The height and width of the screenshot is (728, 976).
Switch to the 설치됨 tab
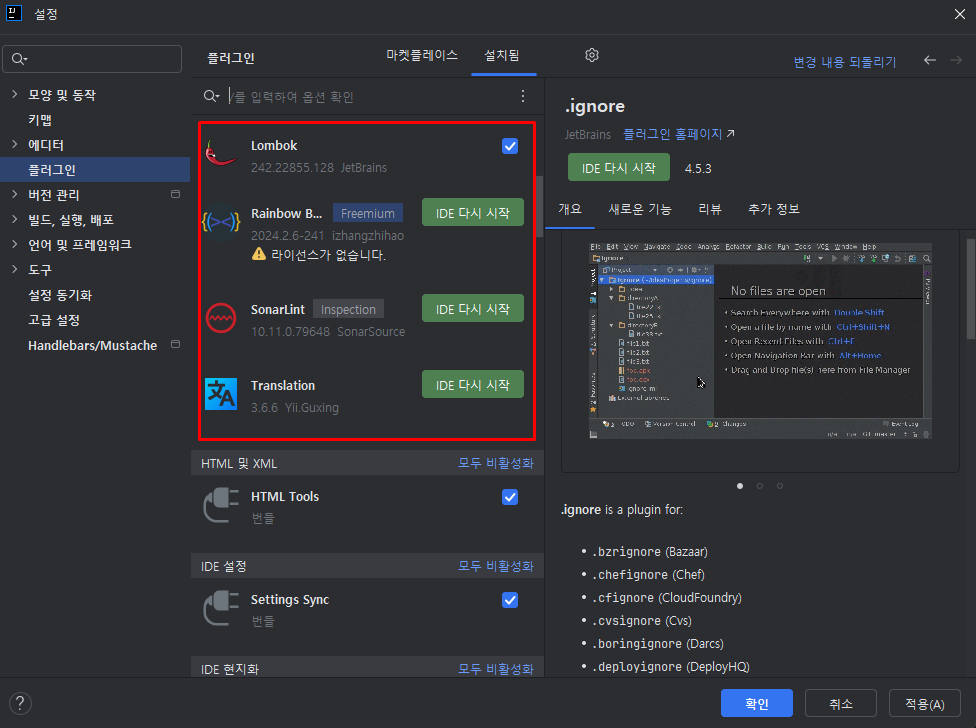502,55
